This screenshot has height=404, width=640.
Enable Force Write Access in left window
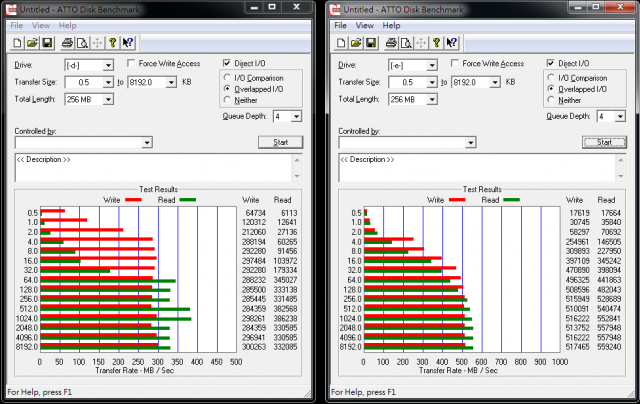131,63
